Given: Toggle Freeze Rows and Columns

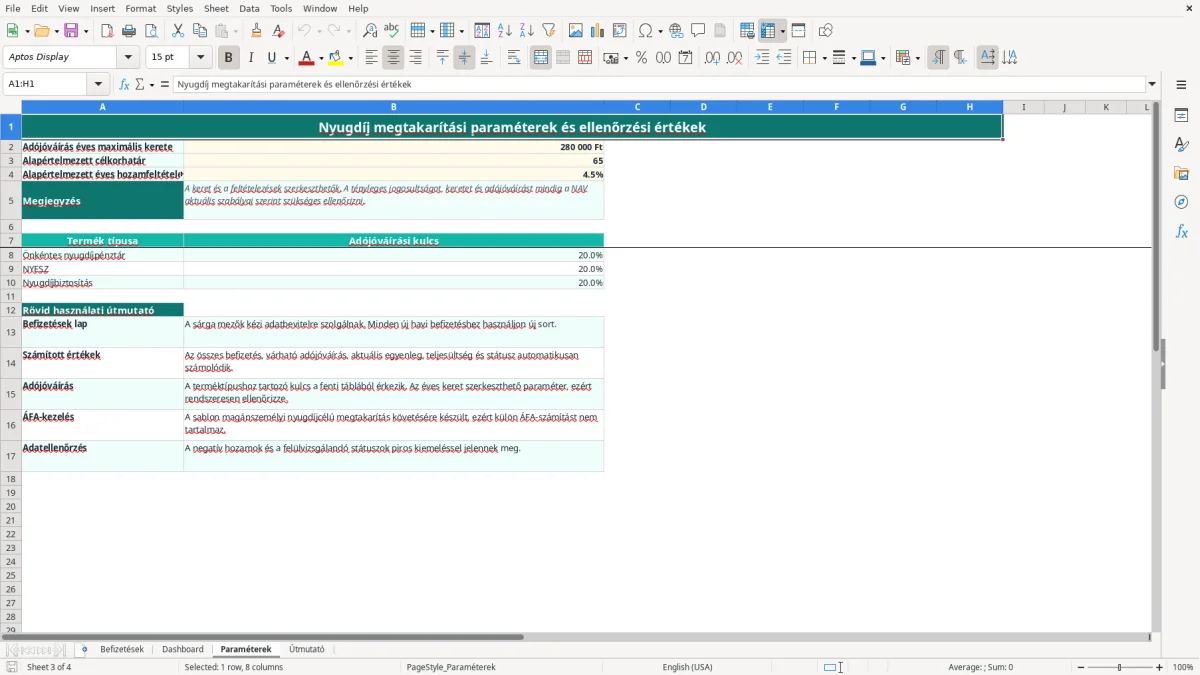Looking at the screenshot, I should [x=768, y=31].
